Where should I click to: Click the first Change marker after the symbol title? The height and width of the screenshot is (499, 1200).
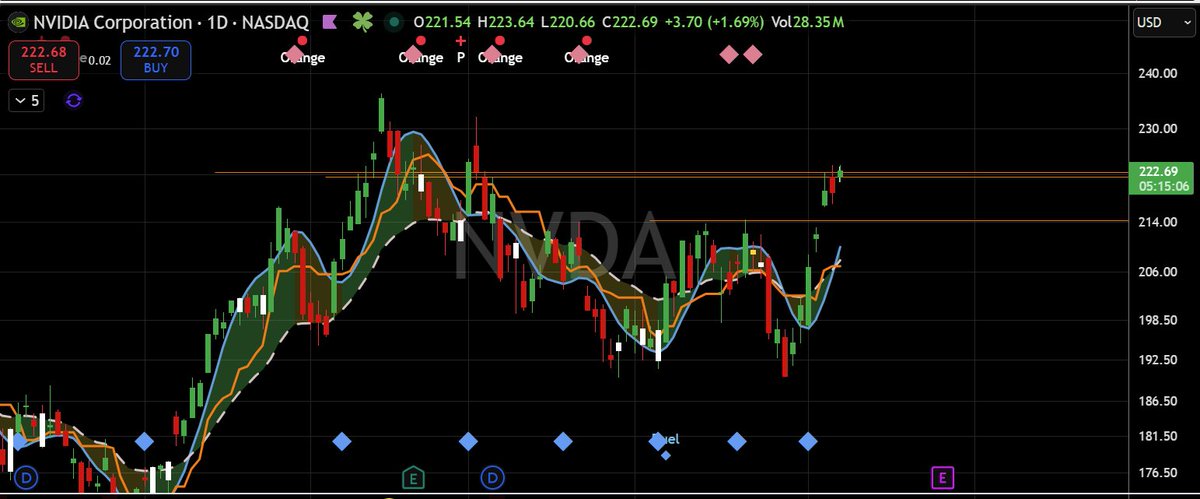coord(302,51)
